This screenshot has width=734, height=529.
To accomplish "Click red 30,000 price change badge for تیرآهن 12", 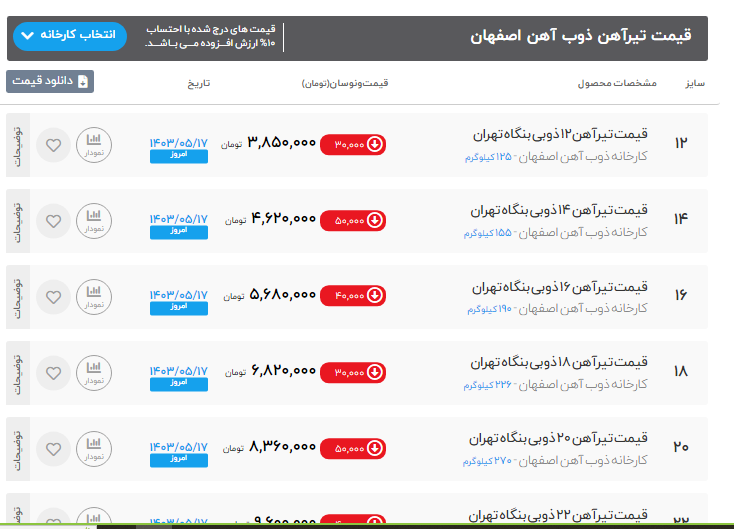I will point(353,144).
